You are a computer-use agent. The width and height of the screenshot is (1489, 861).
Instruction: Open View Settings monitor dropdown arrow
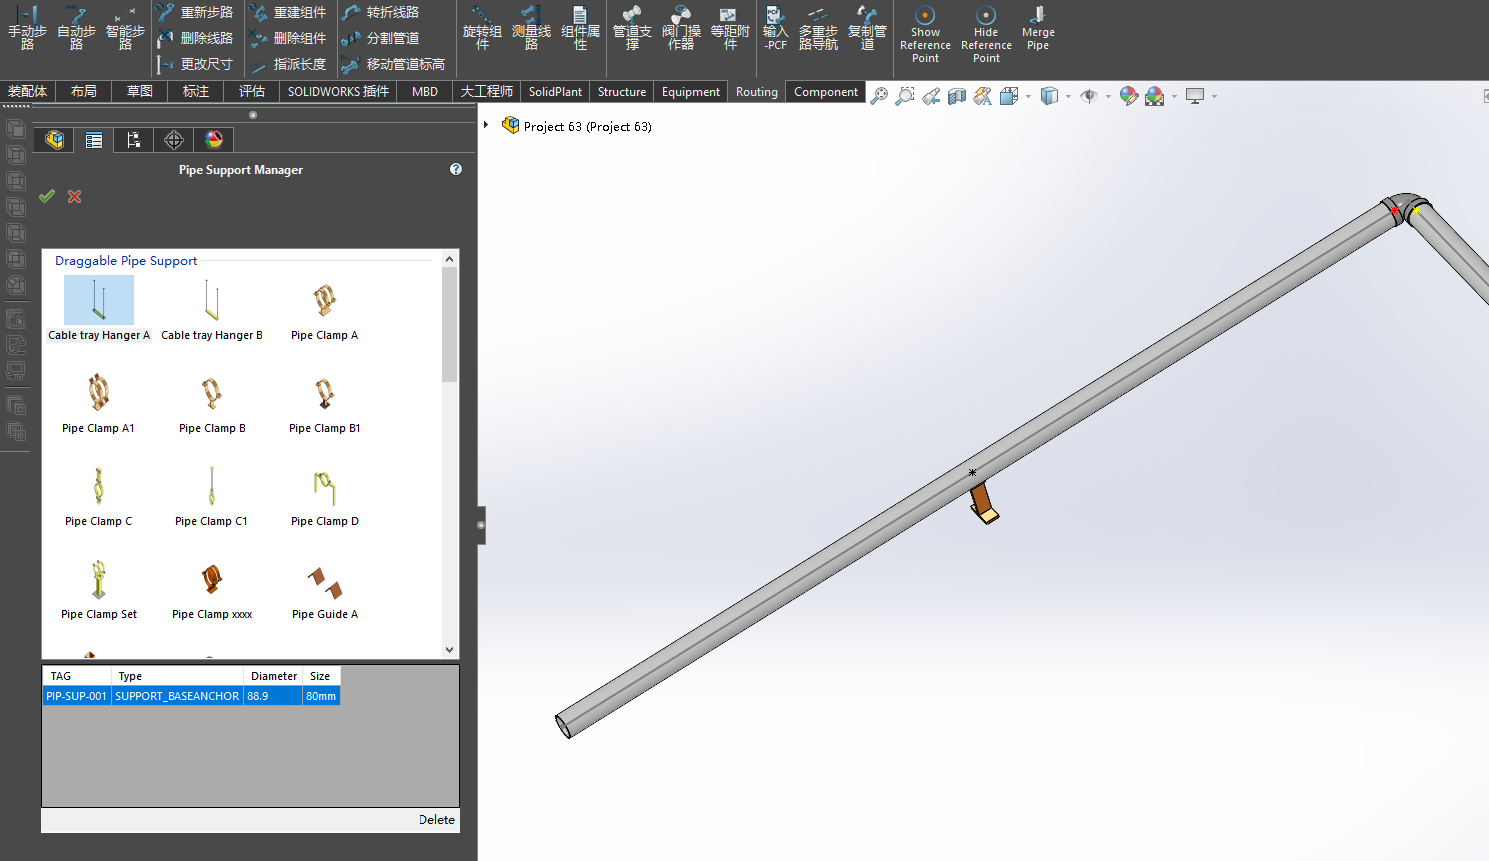(1214, 97)
